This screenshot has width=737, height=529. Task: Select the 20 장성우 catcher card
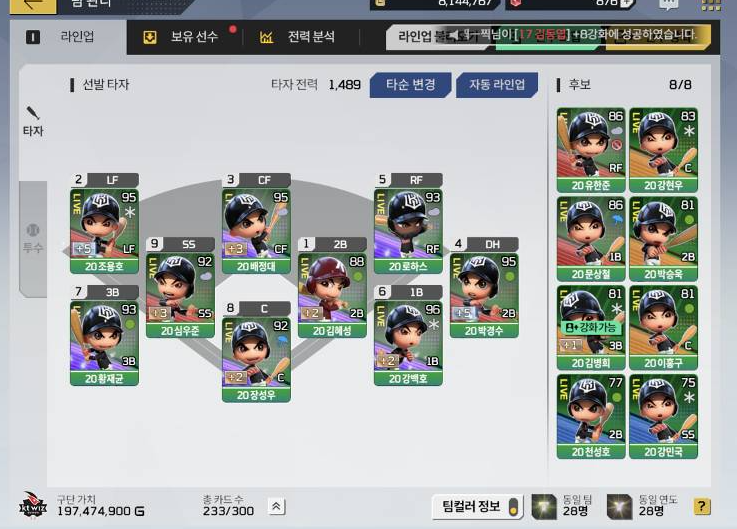256,352
